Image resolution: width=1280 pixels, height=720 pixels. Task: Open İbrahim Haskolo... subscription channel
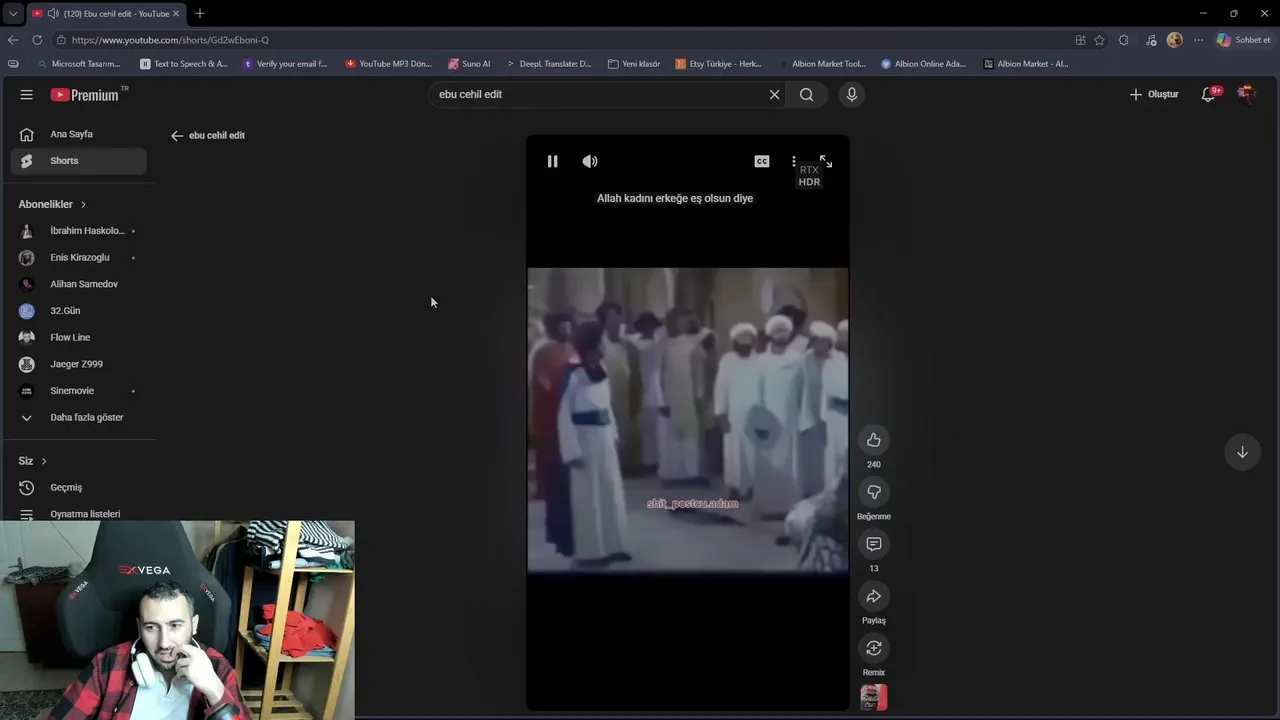click(x=78, y=231)
